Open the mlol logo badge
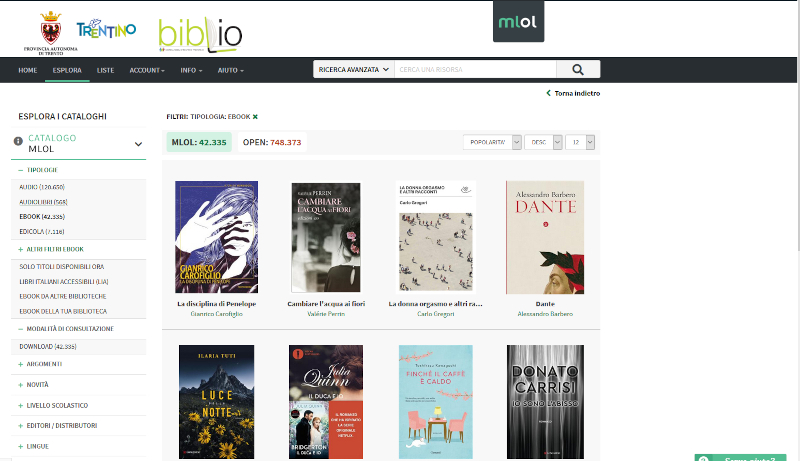 [518, 21]
